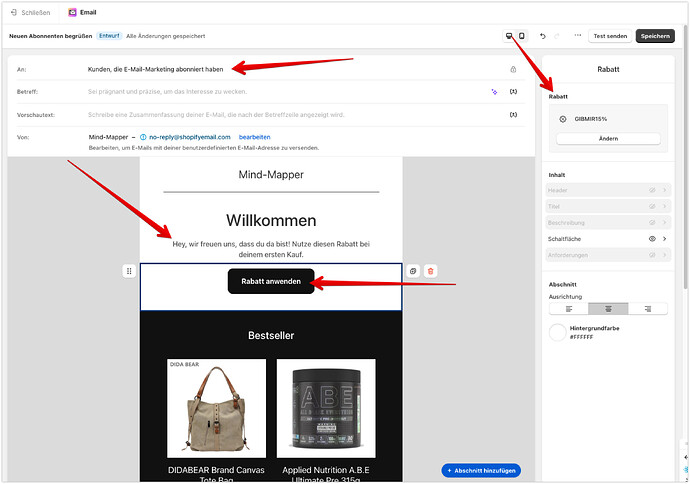Open the three-dot more options menu
The height and width of the screenshot is (484, 690).
577,35
